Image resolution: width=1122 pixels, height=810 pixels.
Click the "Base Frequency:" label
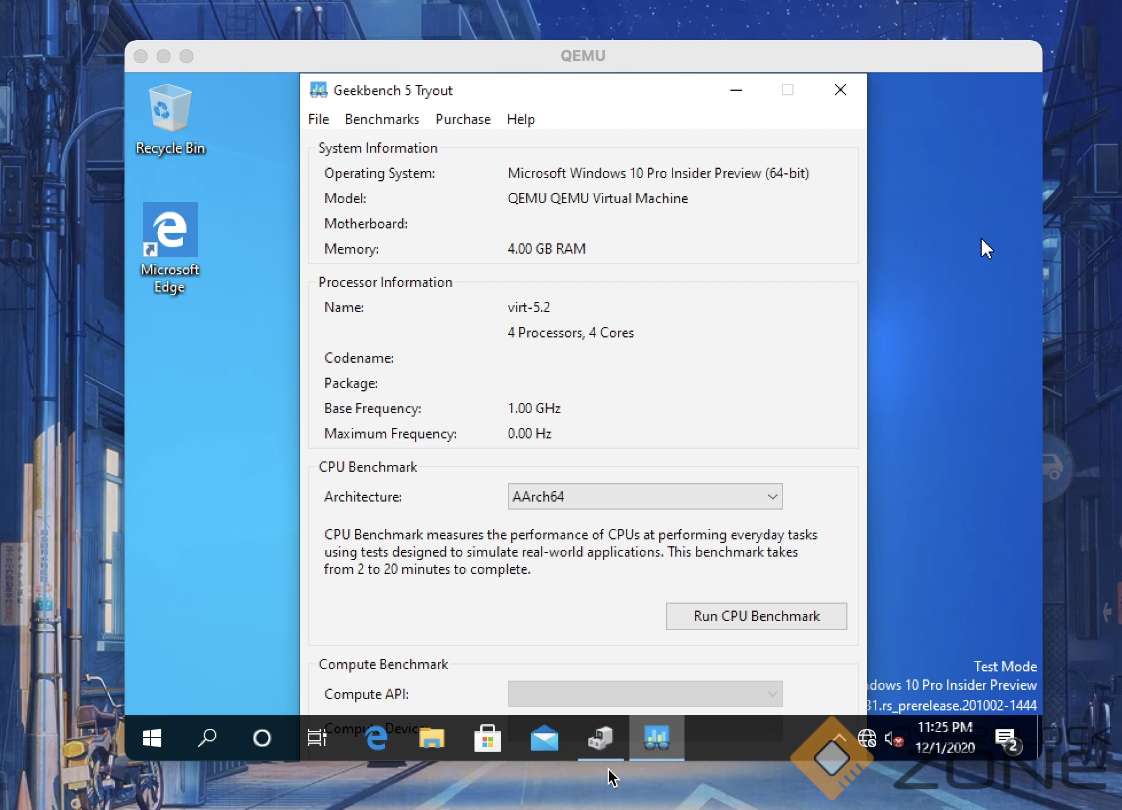373,409
